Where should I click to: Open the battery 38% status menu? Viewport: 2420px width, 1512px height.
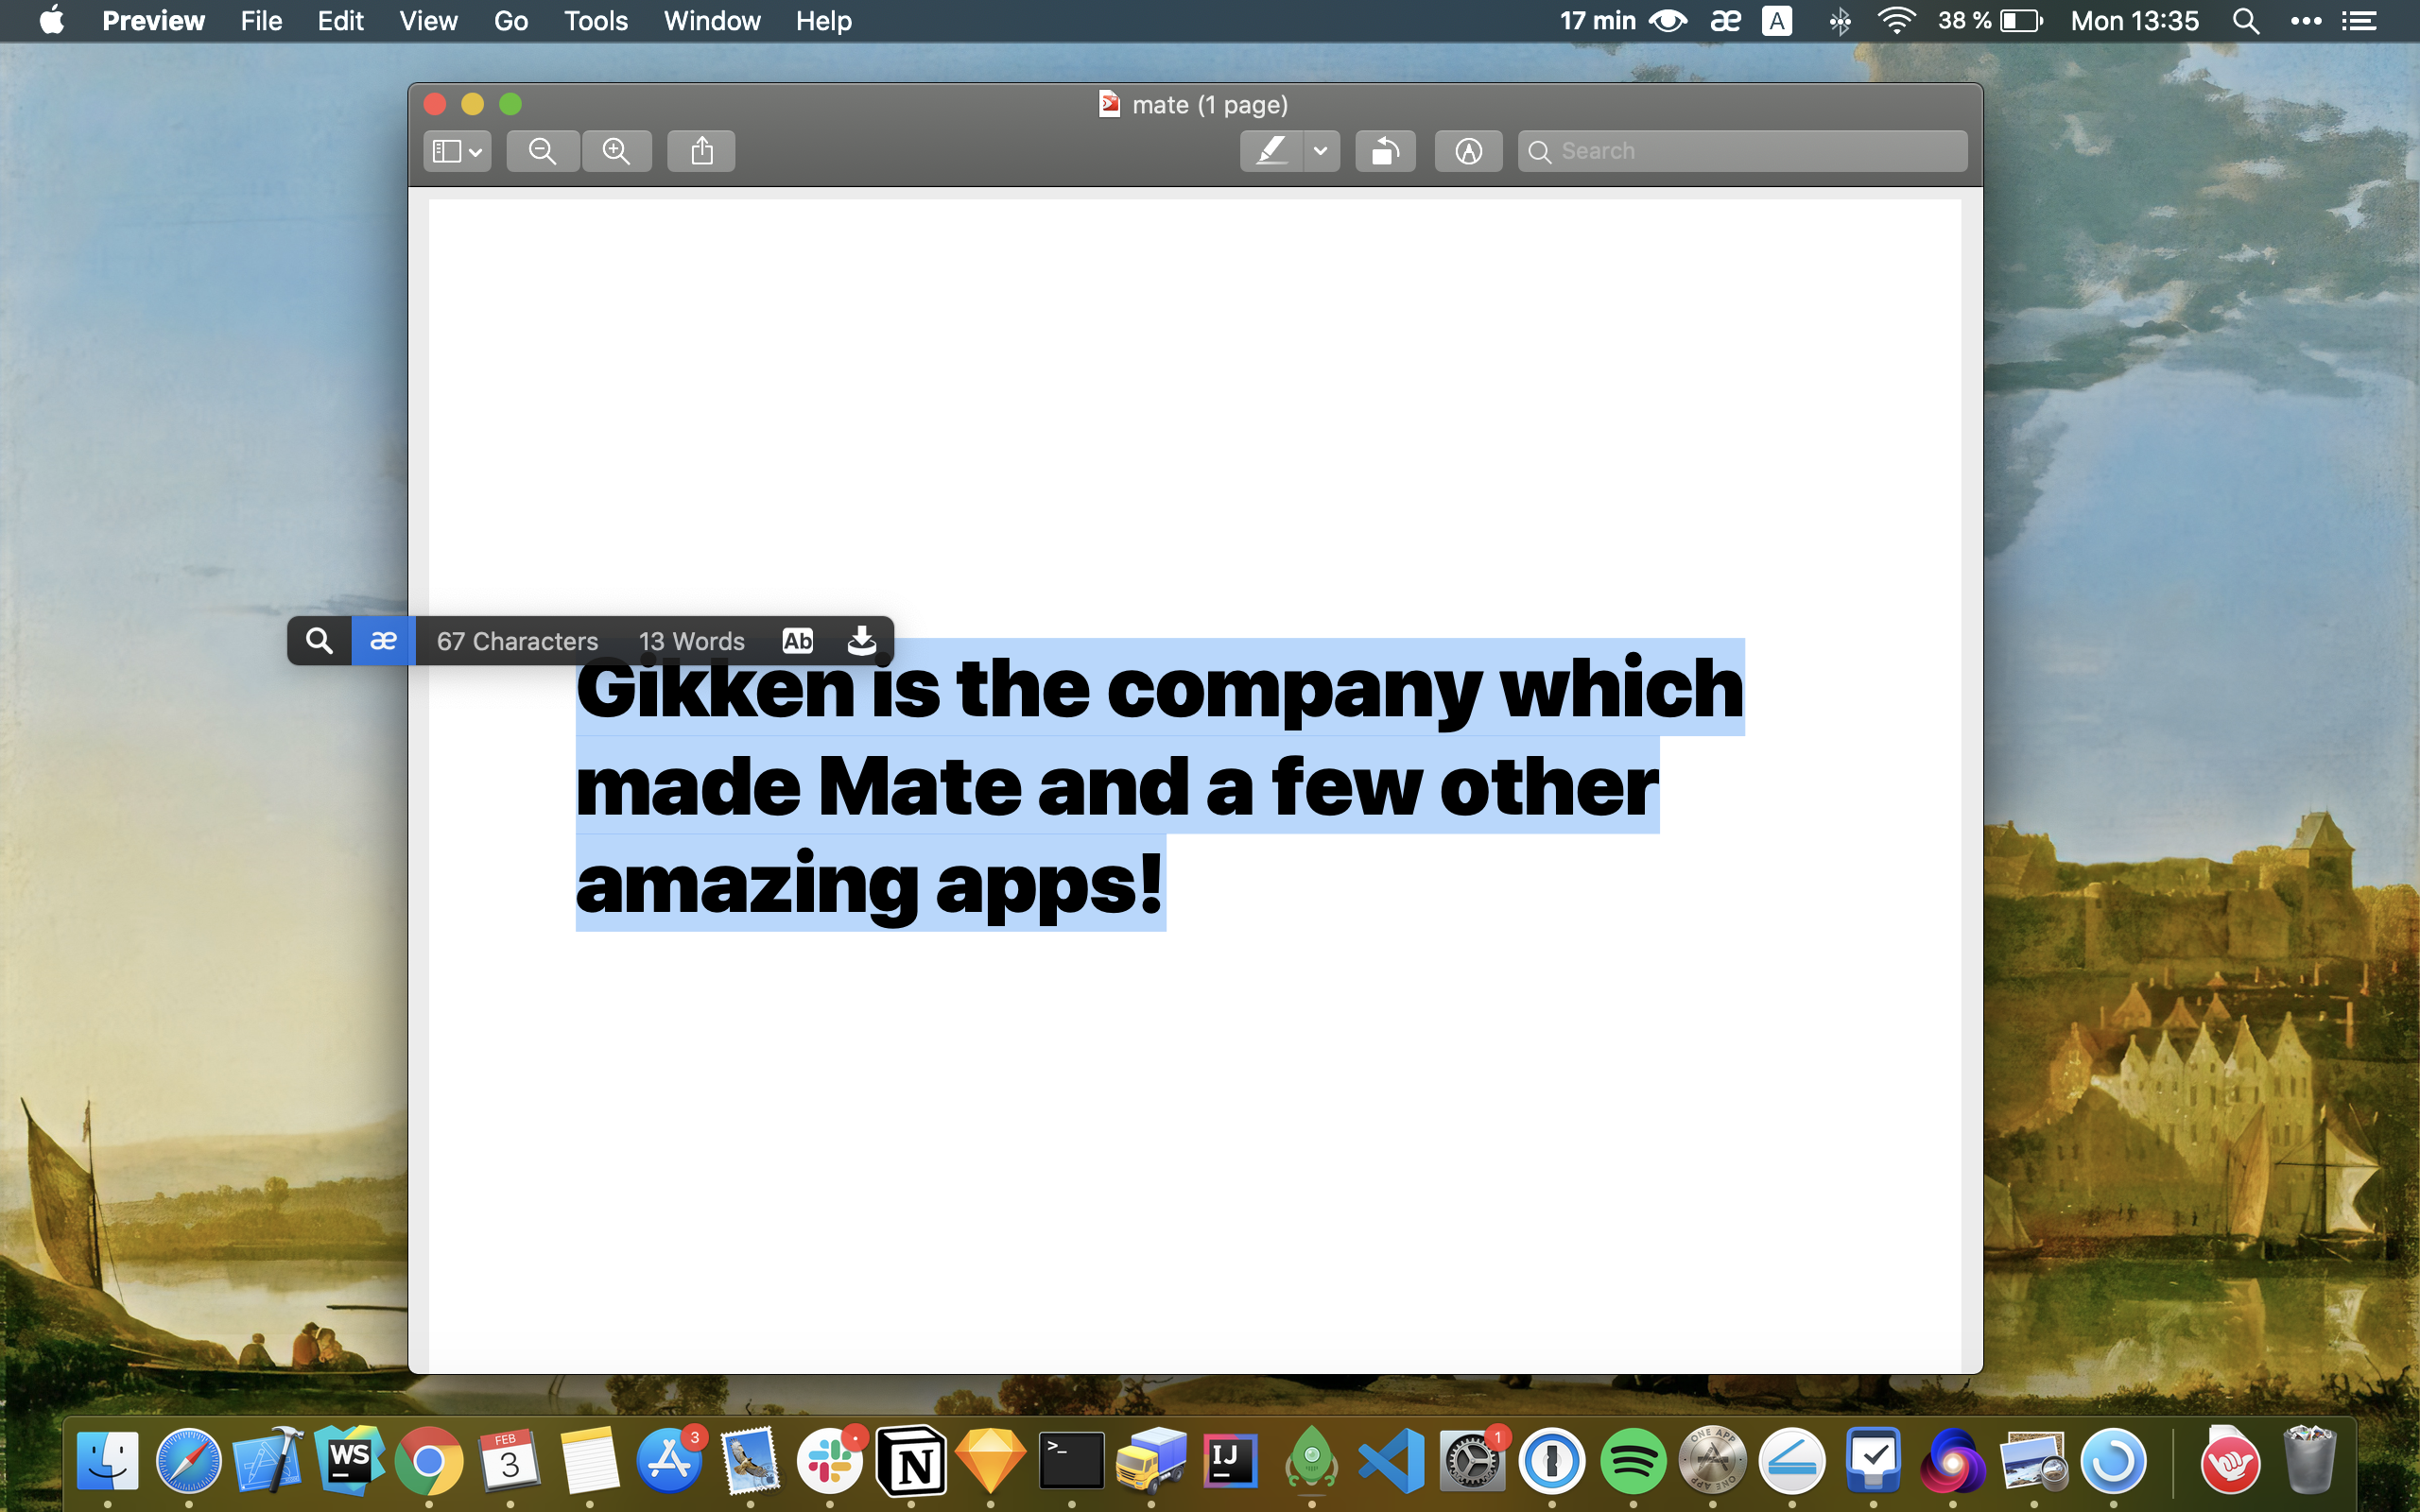pos(1990,20)
